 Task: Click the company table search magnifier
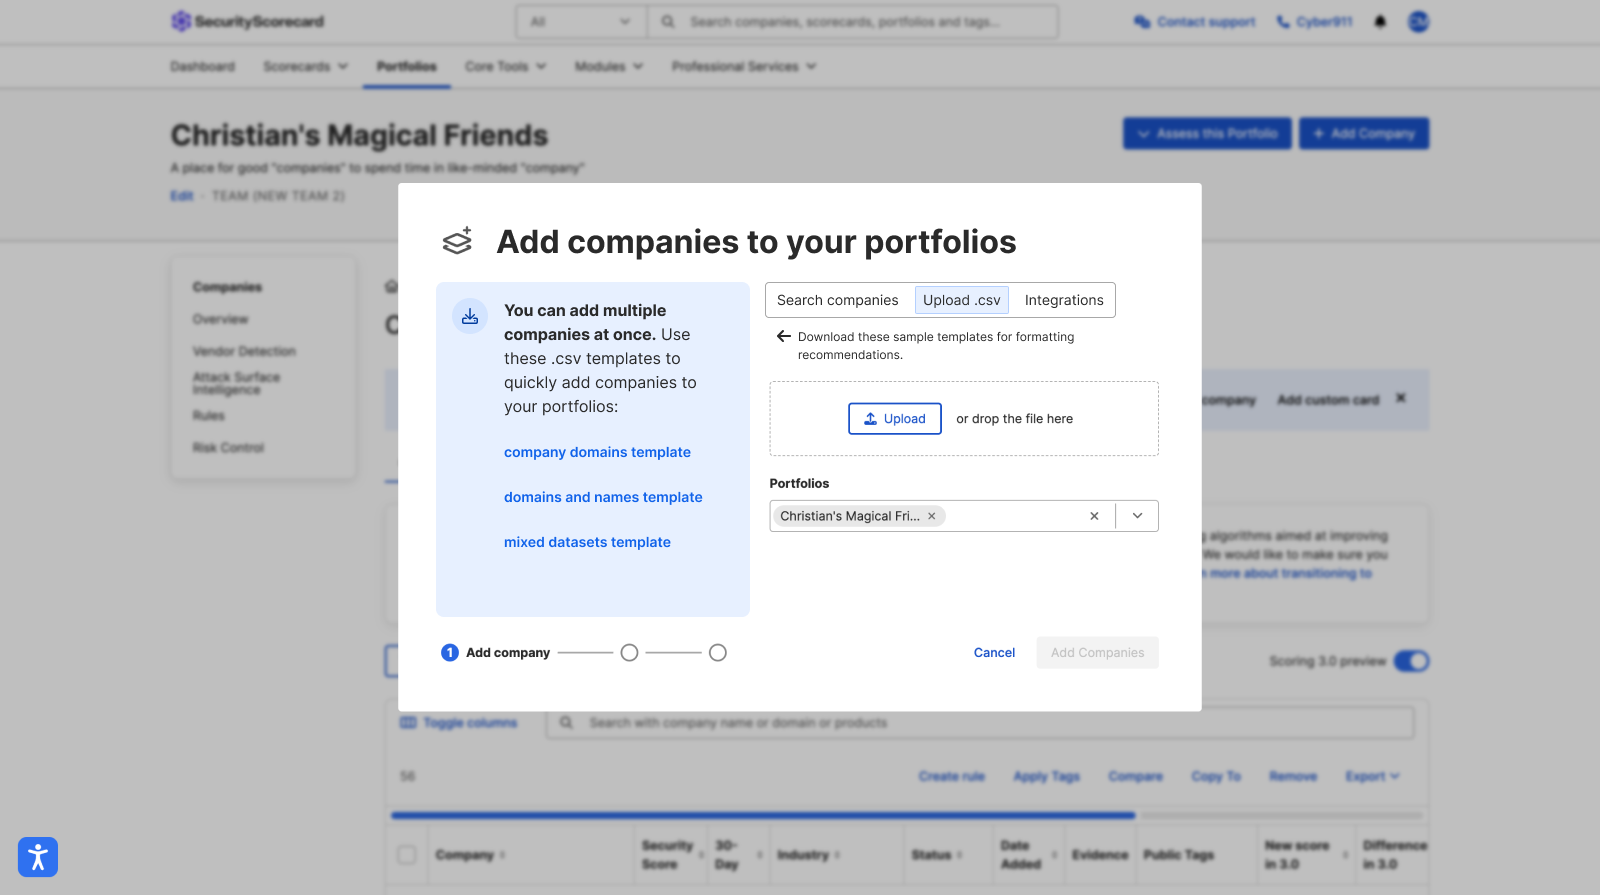tap(566, 722)
